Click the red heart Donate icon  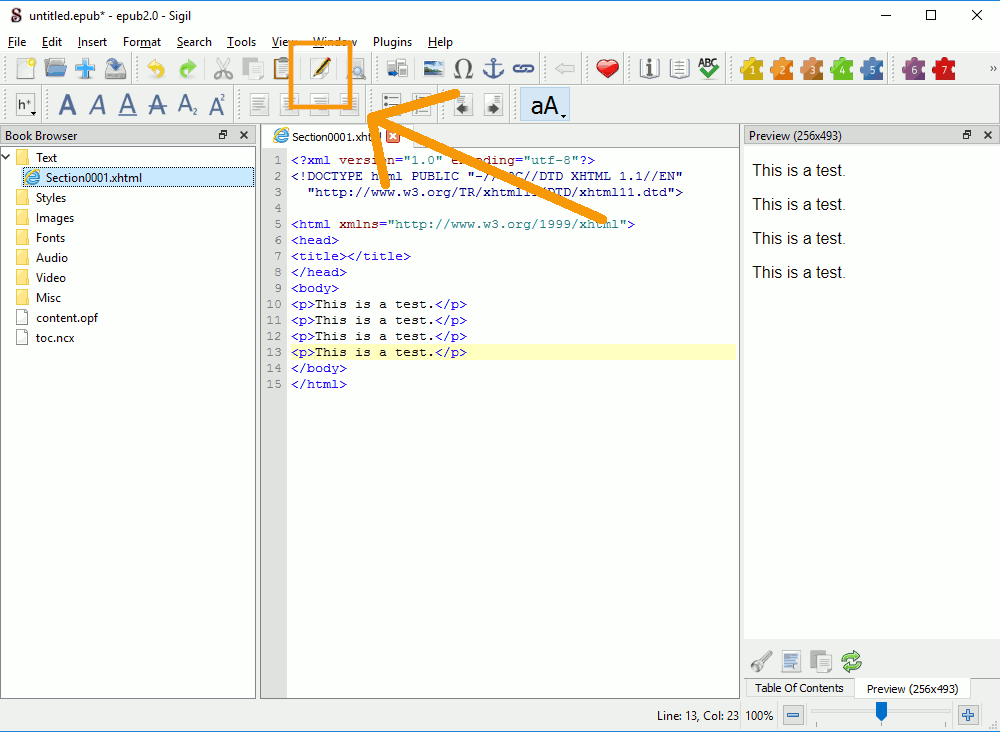(x=607, y=69)
